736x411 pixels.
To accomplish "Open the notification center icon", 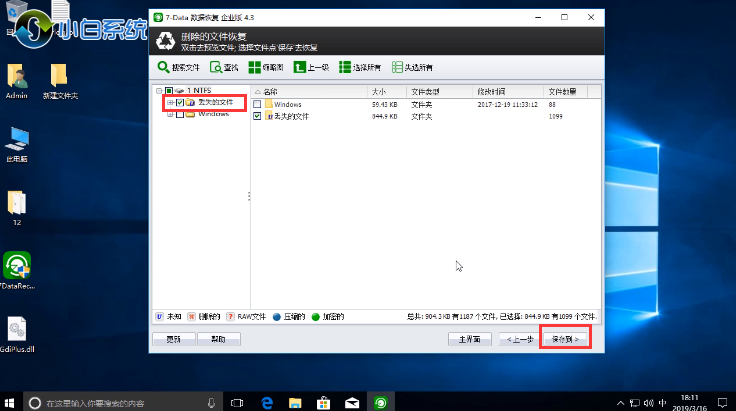I will coord(722,403).
